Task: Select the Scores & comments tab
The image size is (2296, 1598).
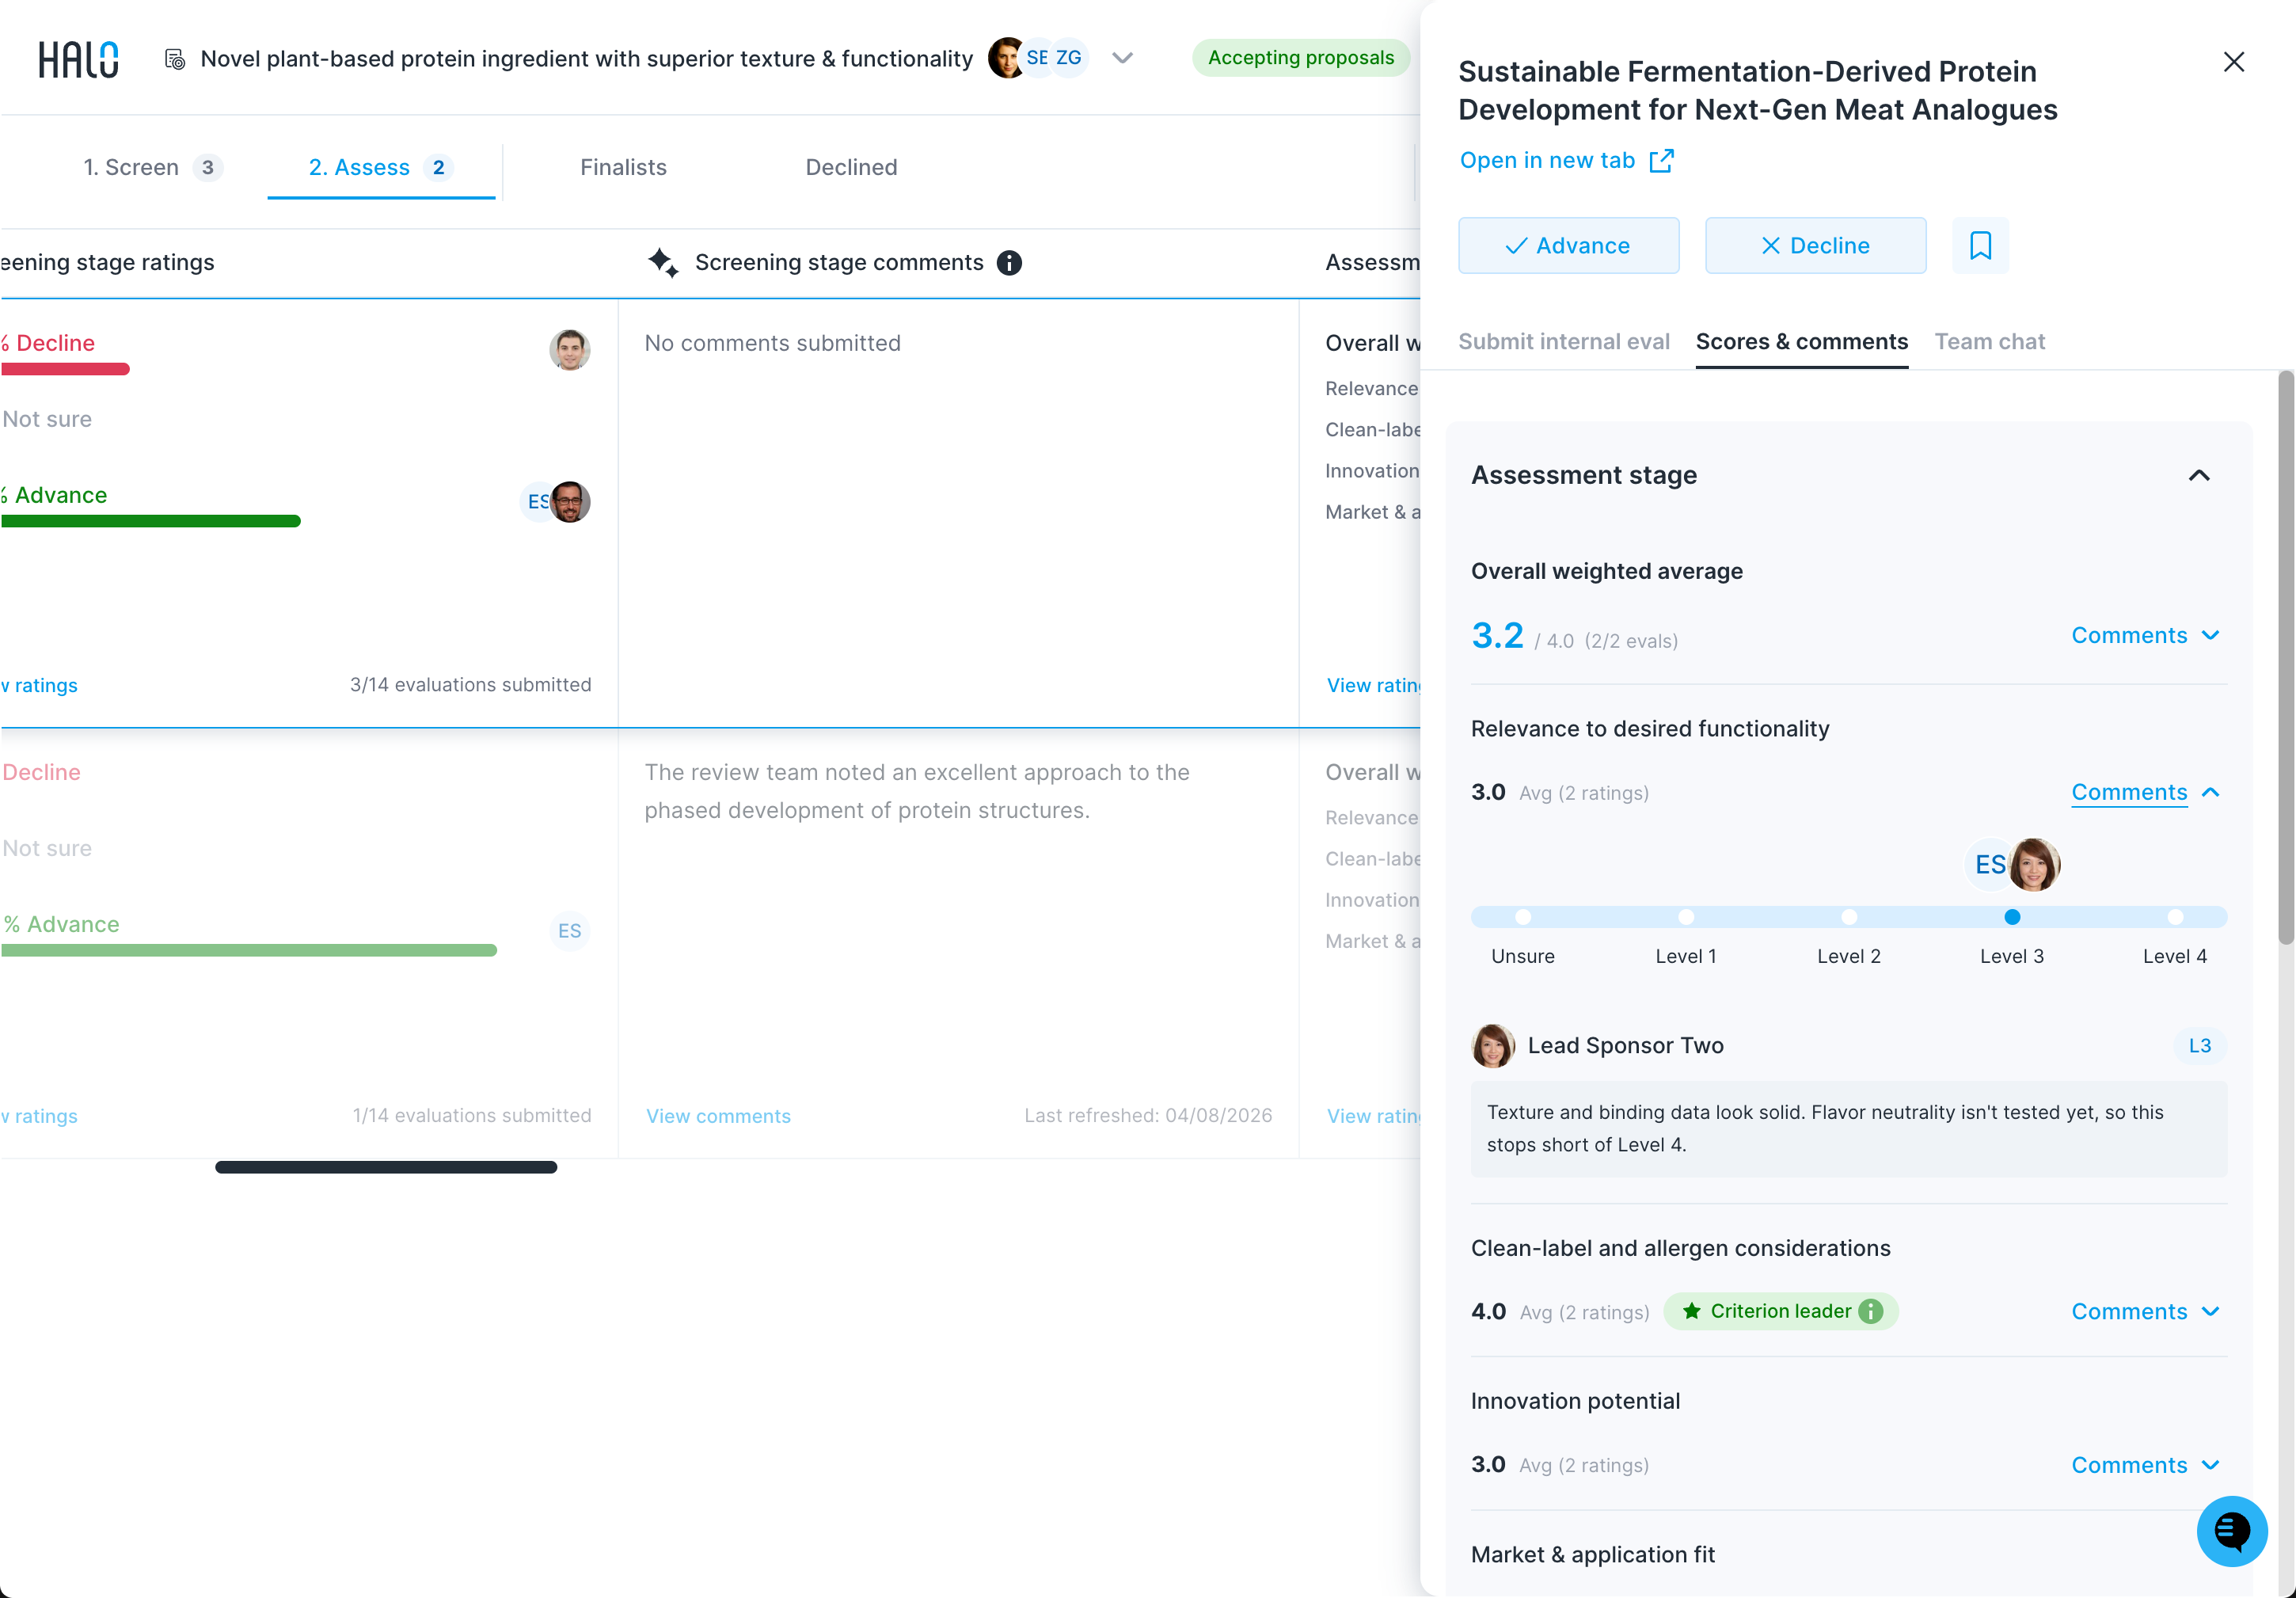Action: [1801, 342]
